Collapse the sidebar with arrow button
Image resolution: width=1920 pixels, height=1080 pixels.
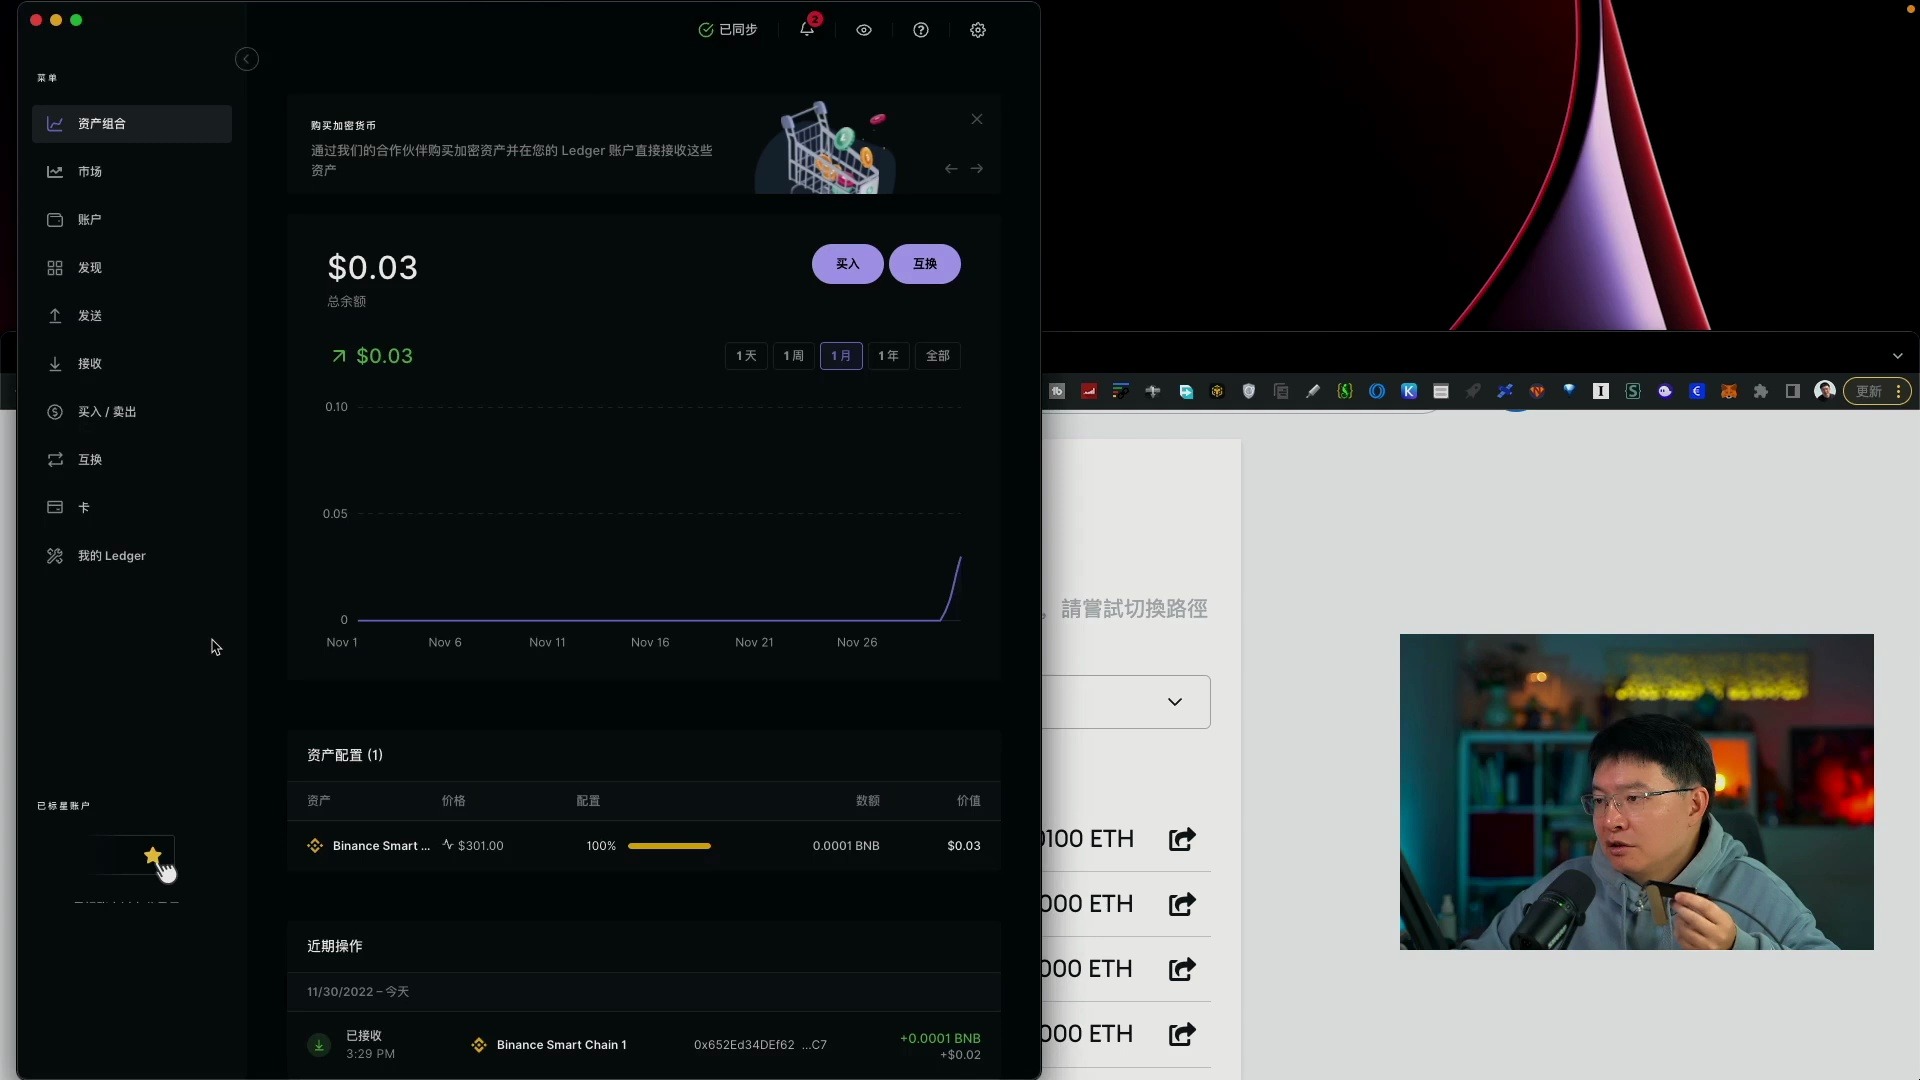tap(247, 59)
